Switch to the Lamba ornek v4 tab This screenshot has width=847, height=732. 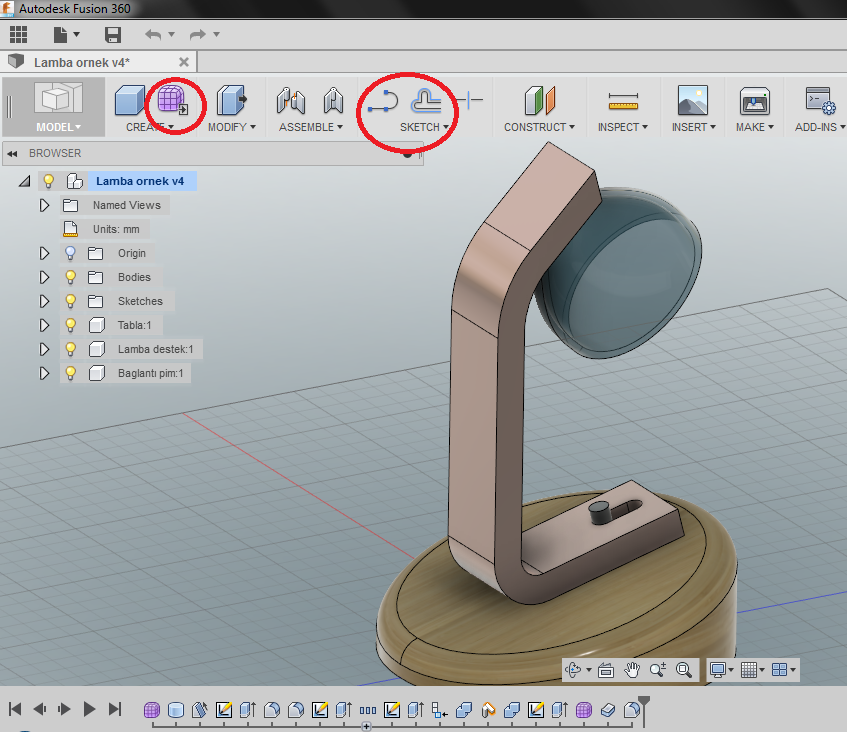click(x=81, y=62)
